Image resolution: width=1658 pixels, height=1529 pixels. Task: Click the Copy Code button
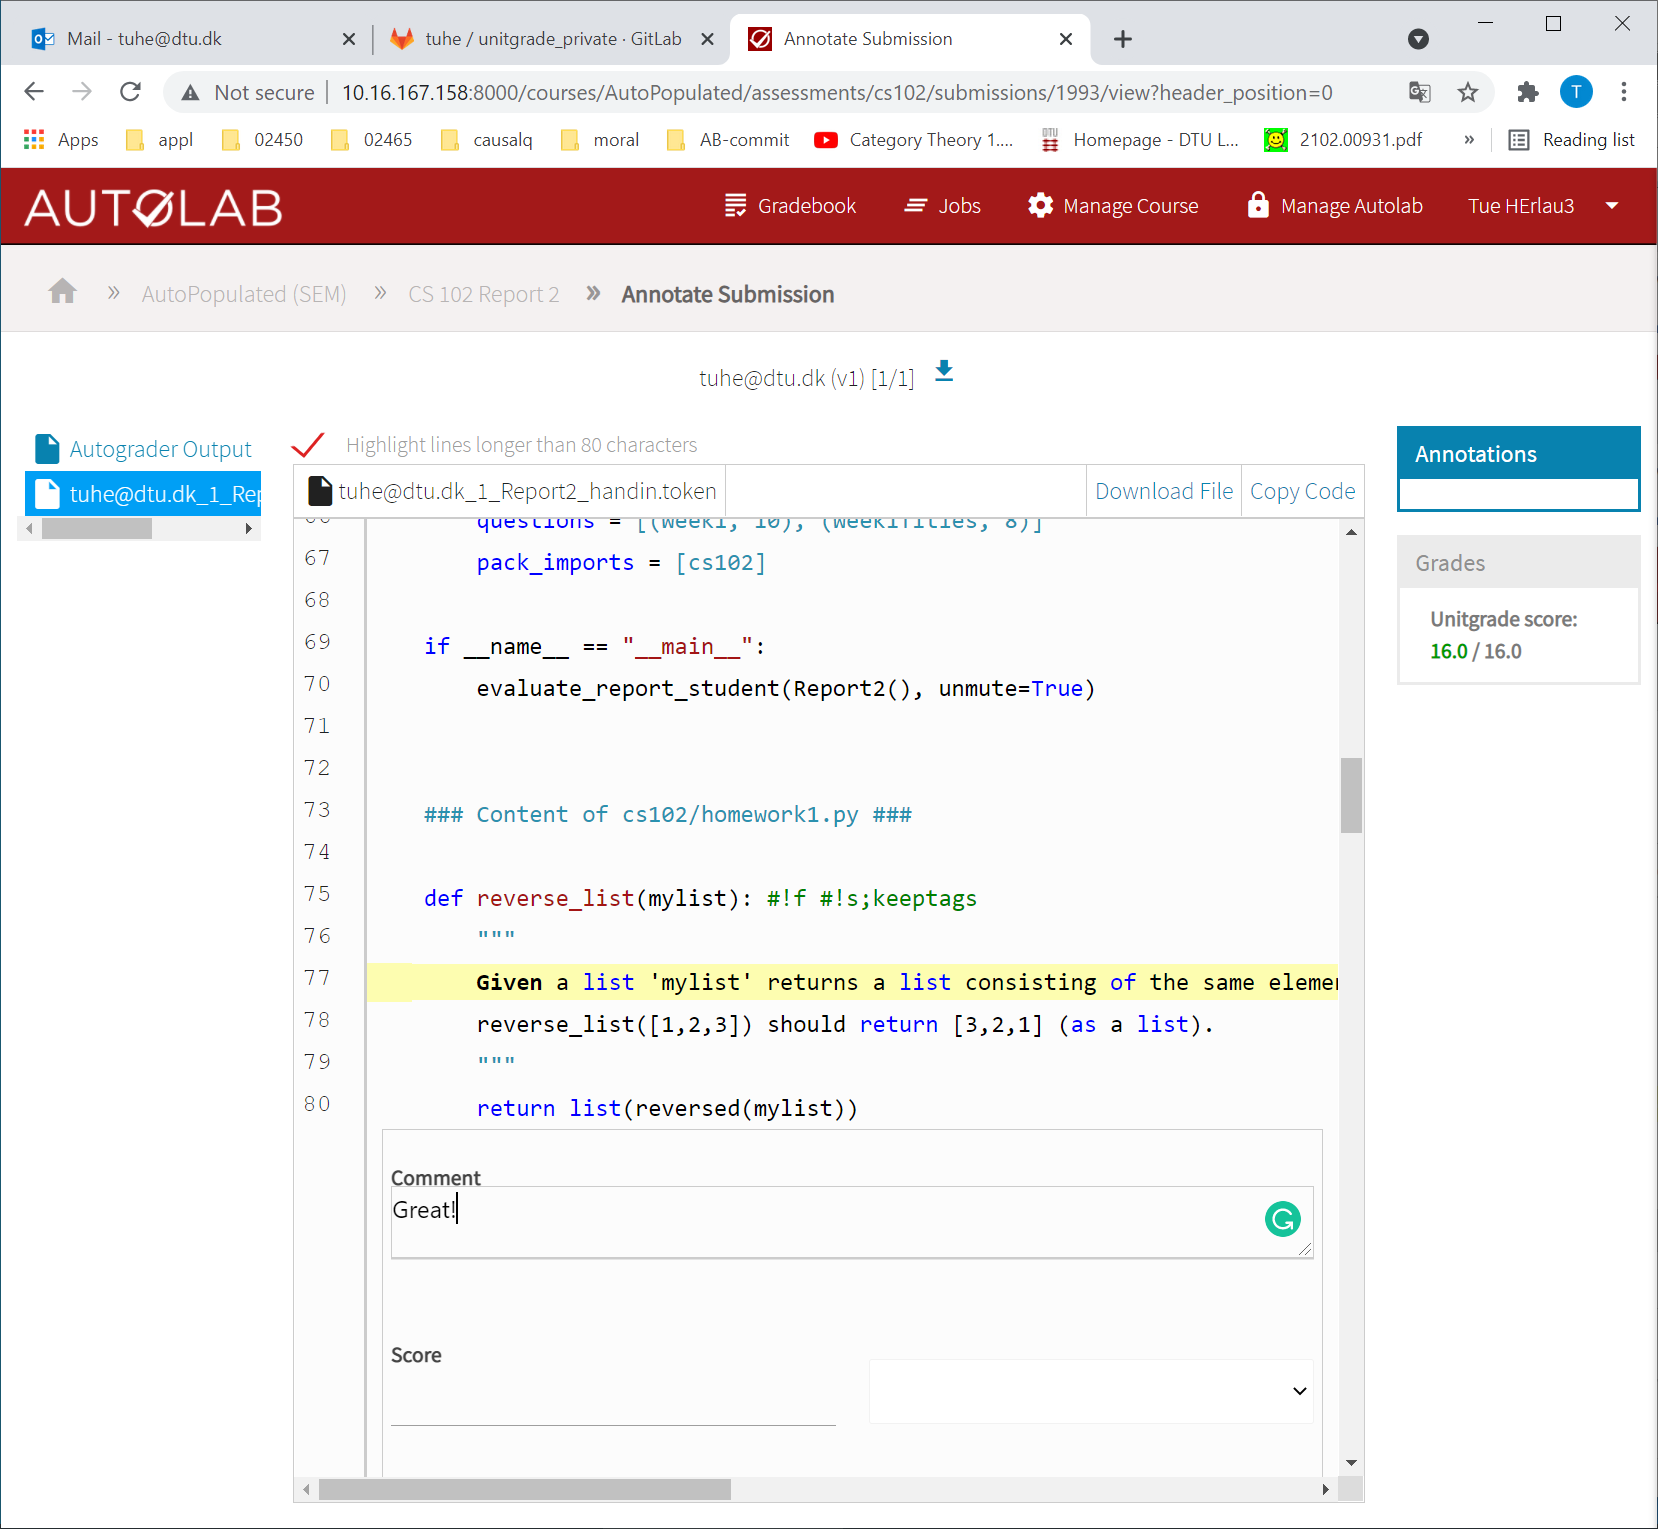pos(1302,491)
